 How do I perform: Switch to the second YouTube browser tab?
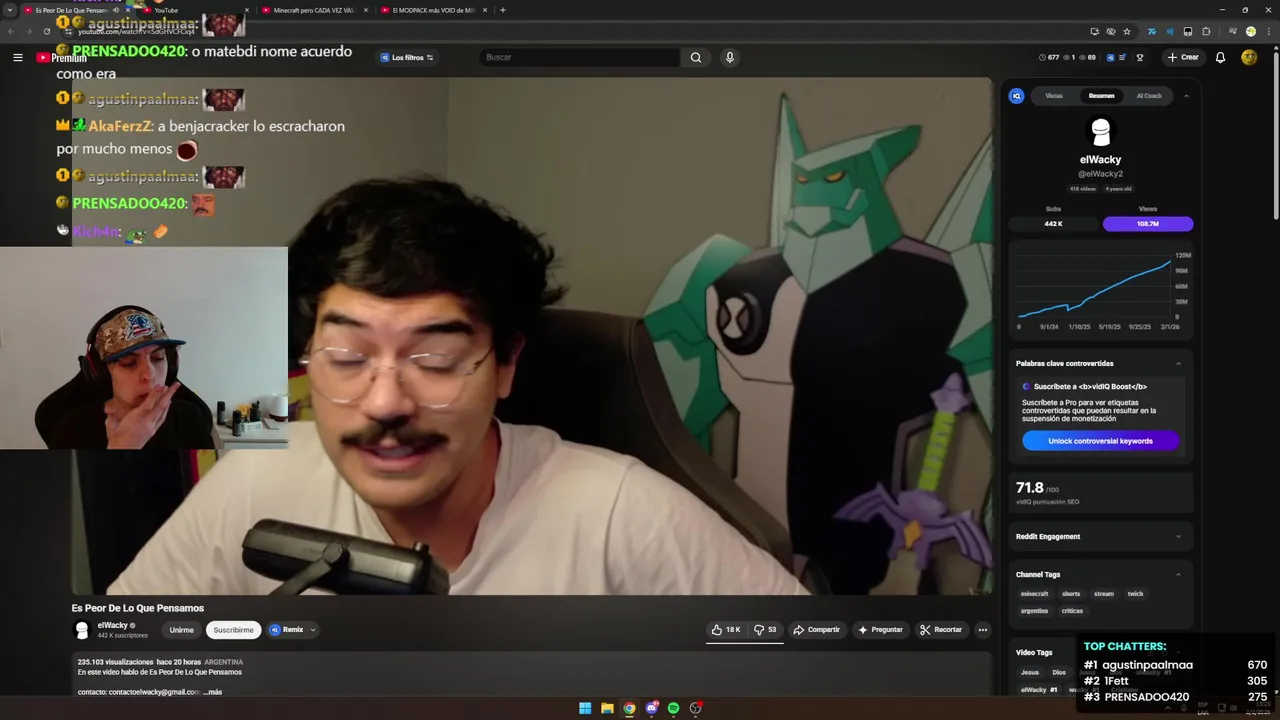192,10
